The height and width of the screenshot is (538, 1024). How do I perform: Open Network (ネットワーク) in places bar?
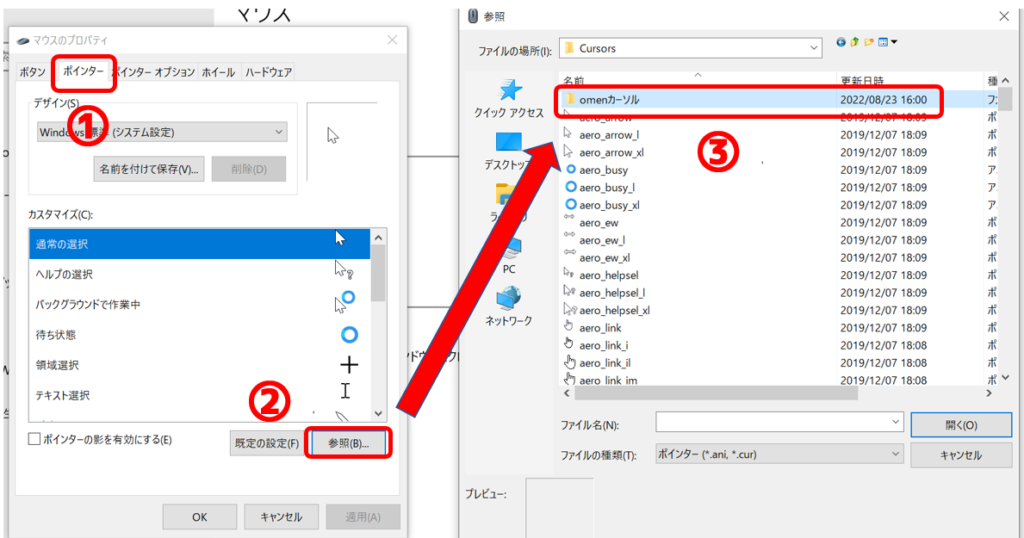tap(509, 307)
